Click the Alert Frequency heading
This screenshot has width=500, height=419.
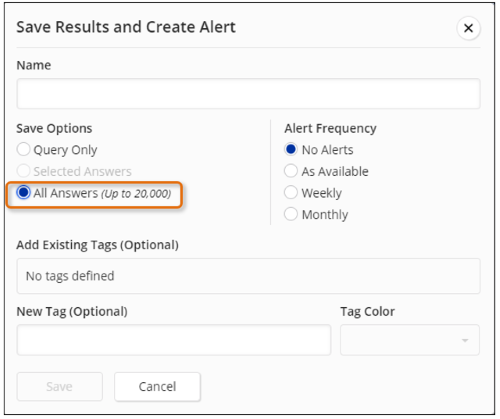pos(330,128)
